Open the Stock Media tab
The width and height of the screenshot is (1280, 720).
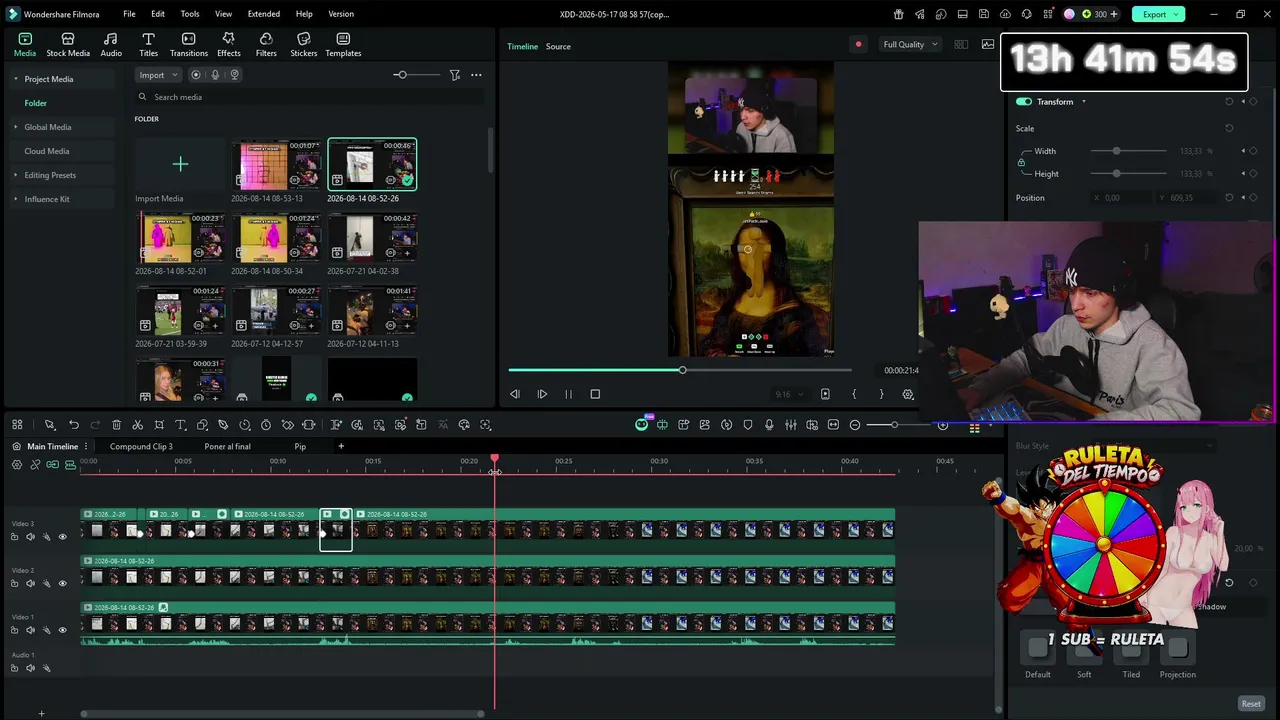tap(68, 45)
